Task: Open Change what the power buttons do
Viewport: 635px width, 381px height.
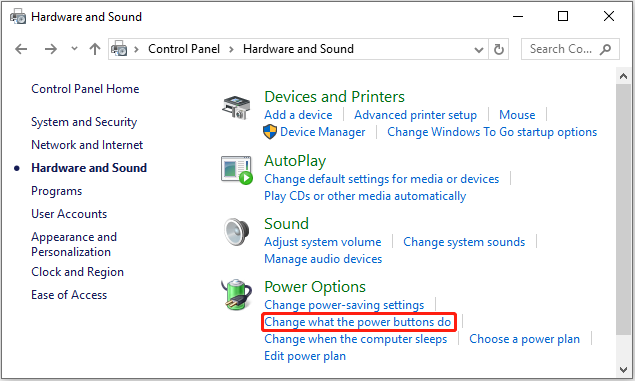Action: 358,322
